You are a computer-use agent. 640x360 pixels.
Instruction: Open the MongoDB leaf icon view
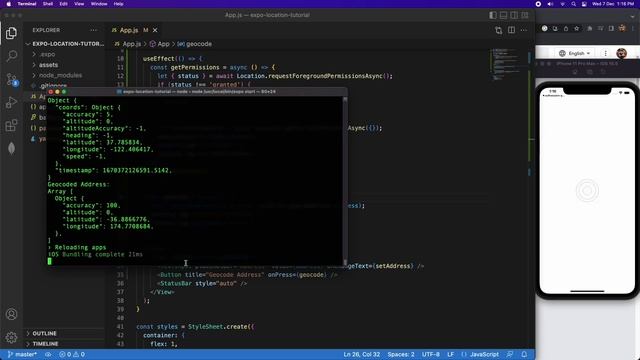tap(11, 148)
